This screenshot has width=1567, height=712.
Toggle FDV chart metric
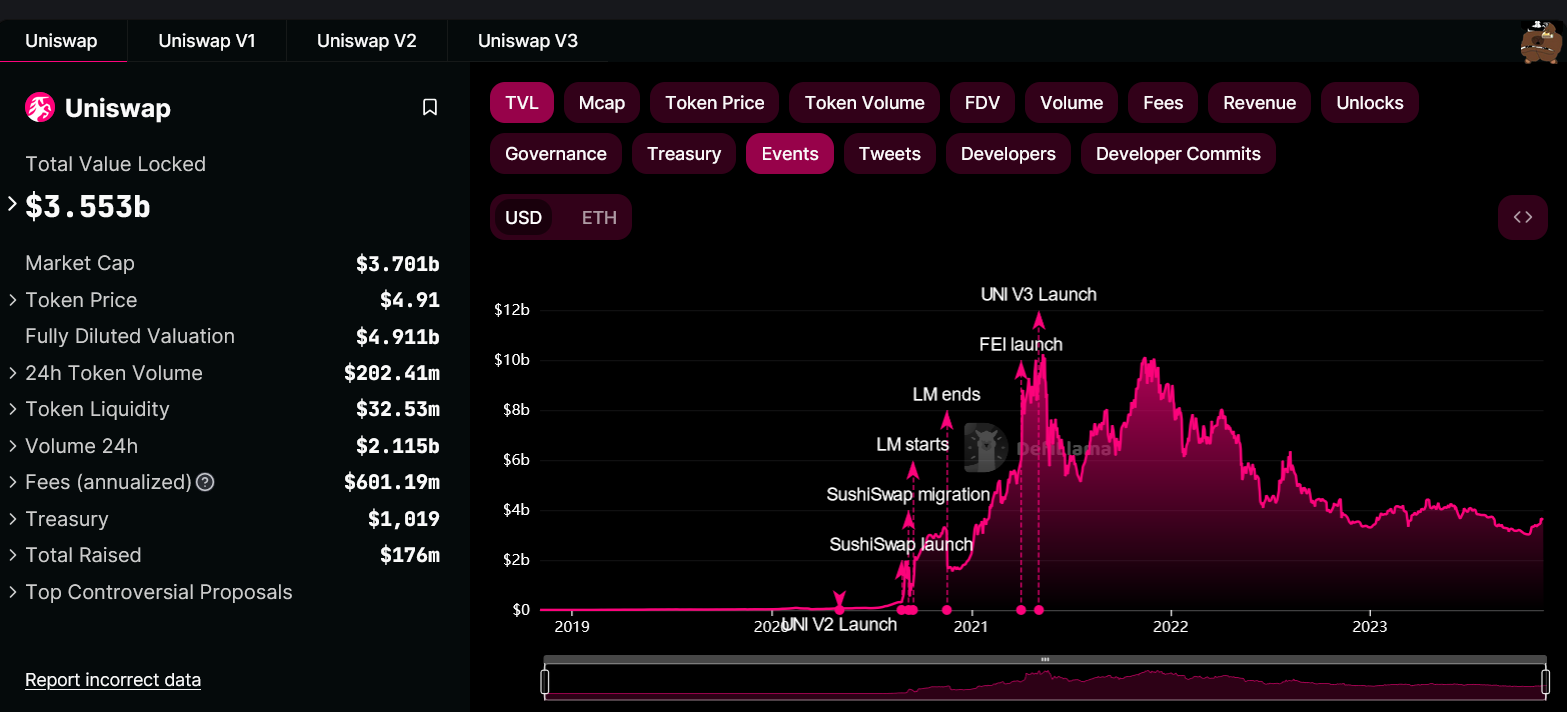(982, 103)
